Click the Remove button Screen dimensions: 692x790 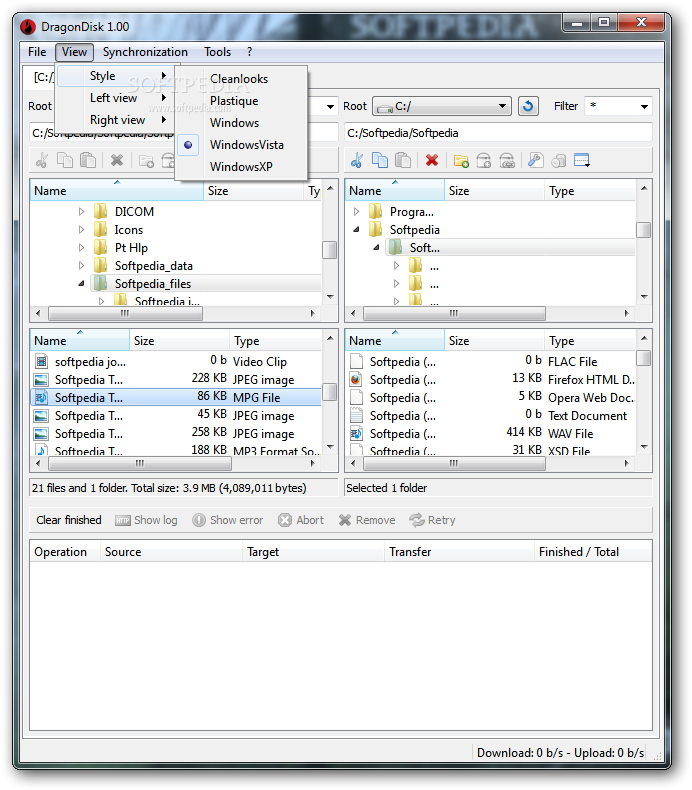(367, 520)
